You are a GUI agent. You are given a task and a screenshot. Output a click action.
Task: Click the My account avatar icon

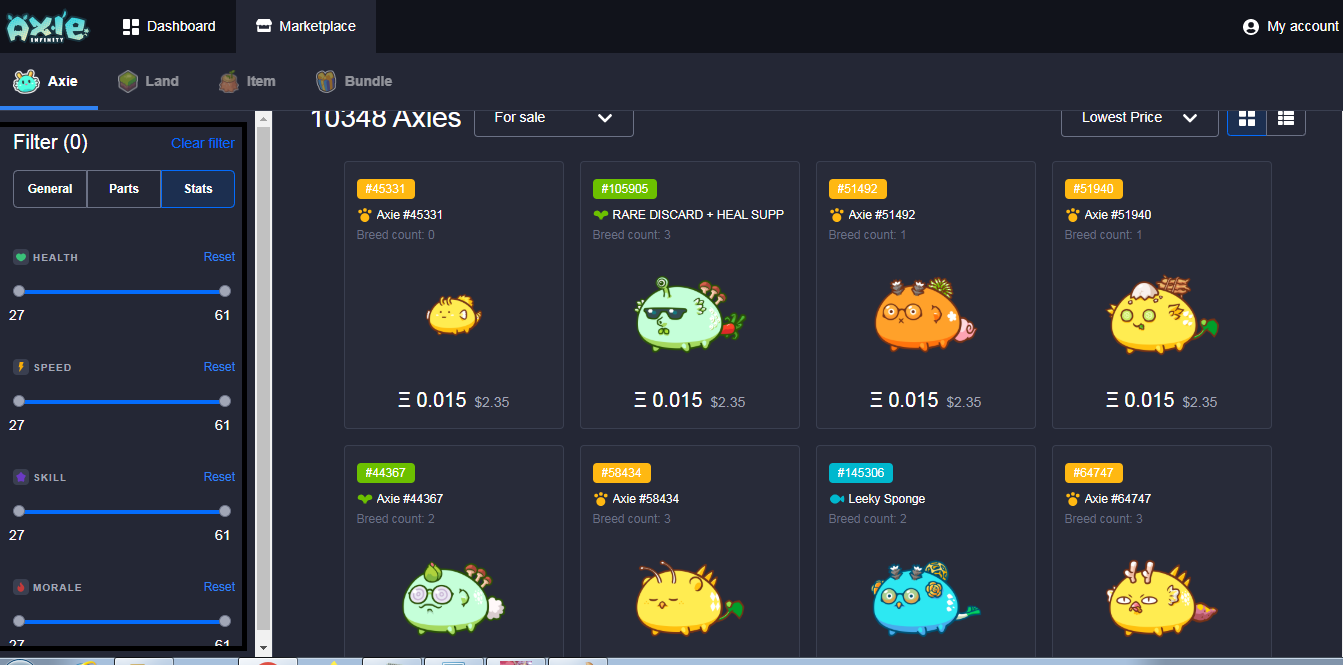click(x=1250, y=27)
